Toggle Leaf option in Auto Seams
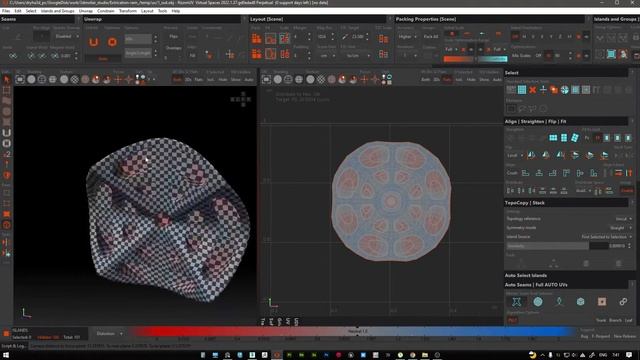 click(629, 320)
